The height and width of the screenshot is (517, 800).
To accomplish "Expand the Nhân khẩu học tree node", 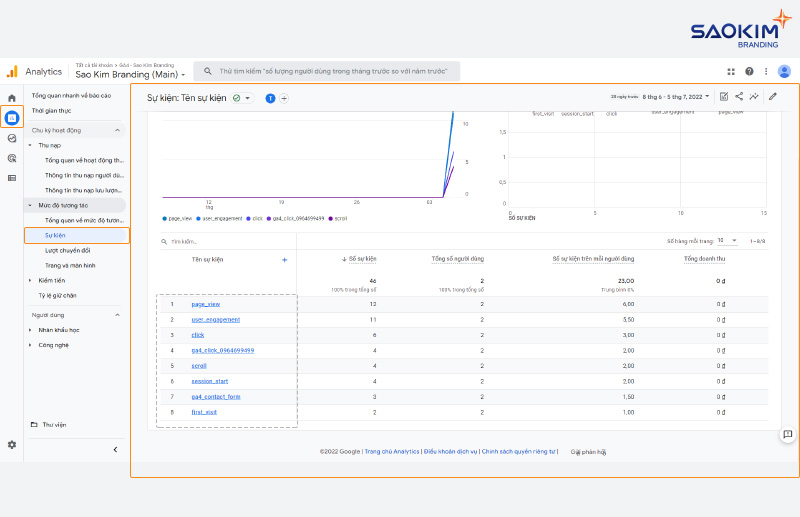I will coord(30,330).
